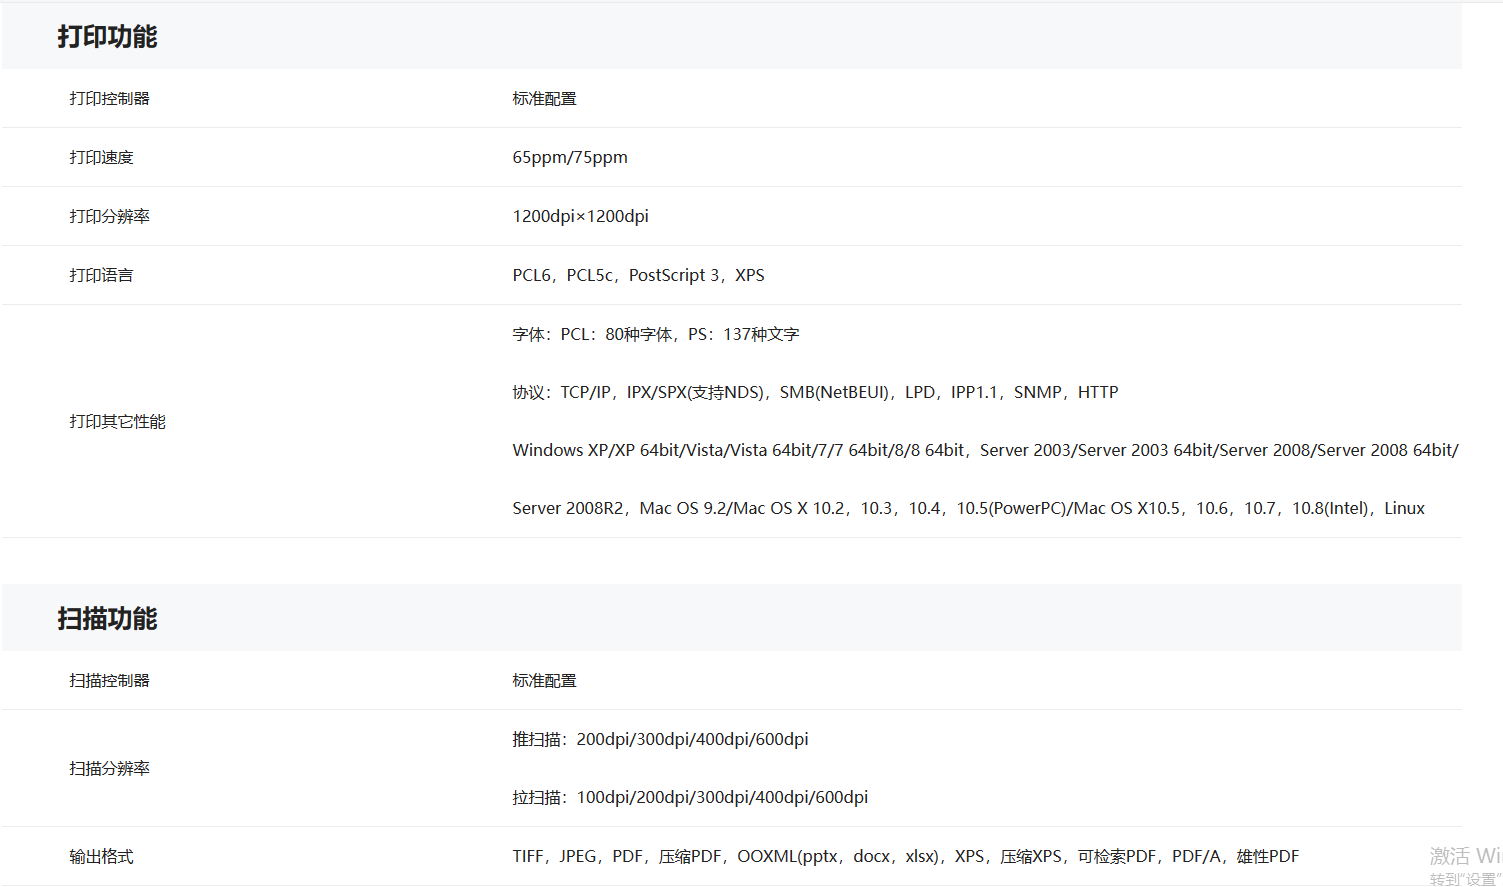
Task: Select the 打印其它性能 label
Action: pyautogui.click(x=117, y=422)
